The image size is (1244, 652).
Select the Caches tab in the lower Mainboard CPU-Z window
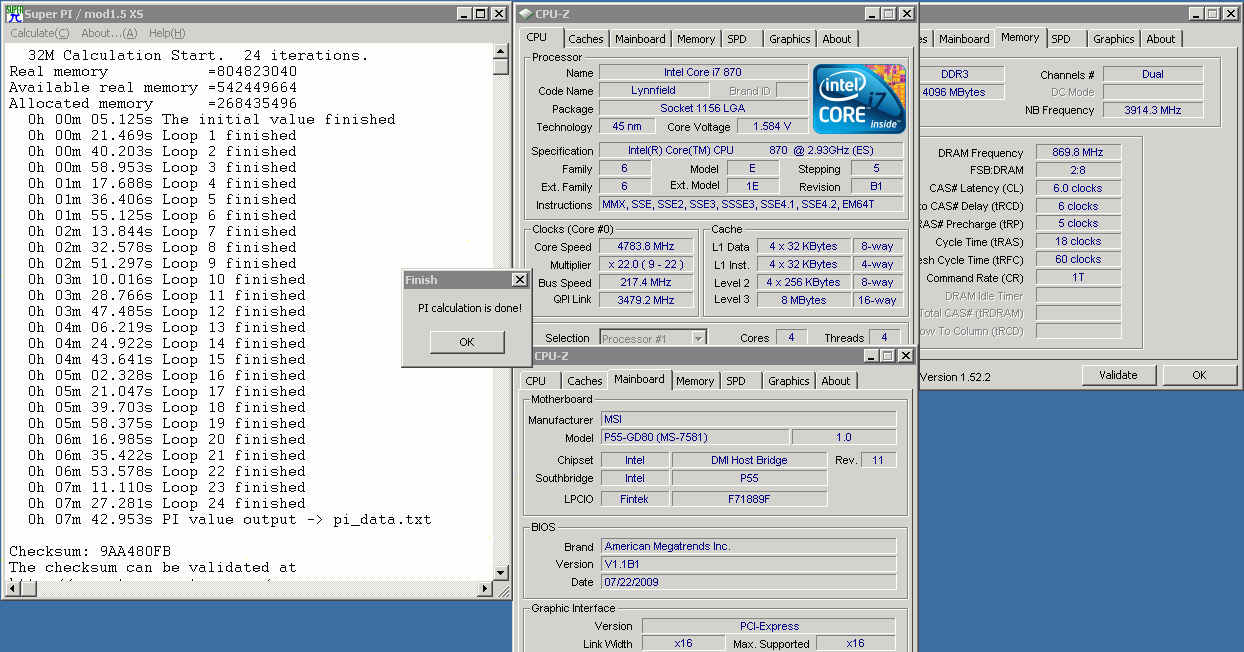click(x=585, y=381)
